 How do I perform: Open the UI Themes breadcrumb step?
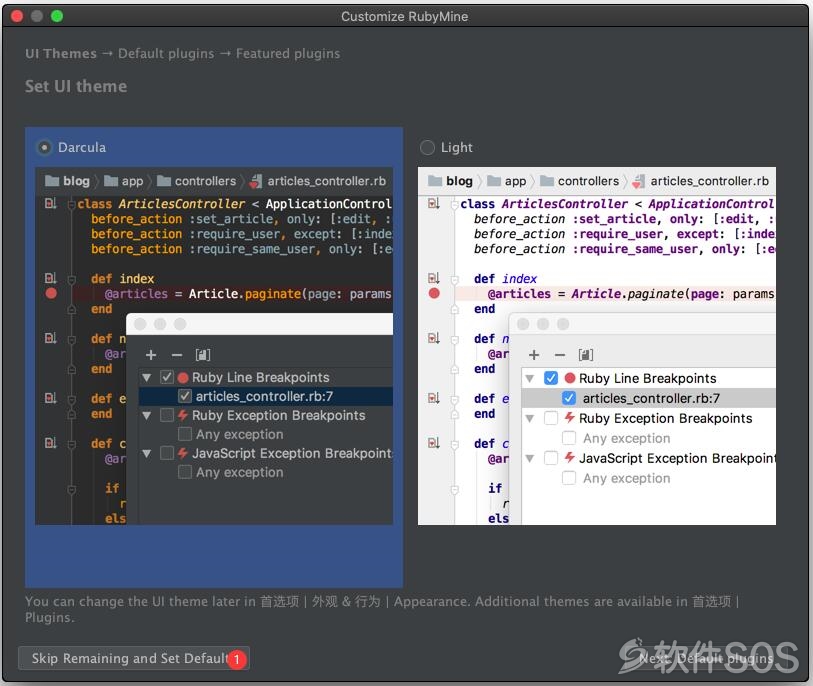point(61,53)
